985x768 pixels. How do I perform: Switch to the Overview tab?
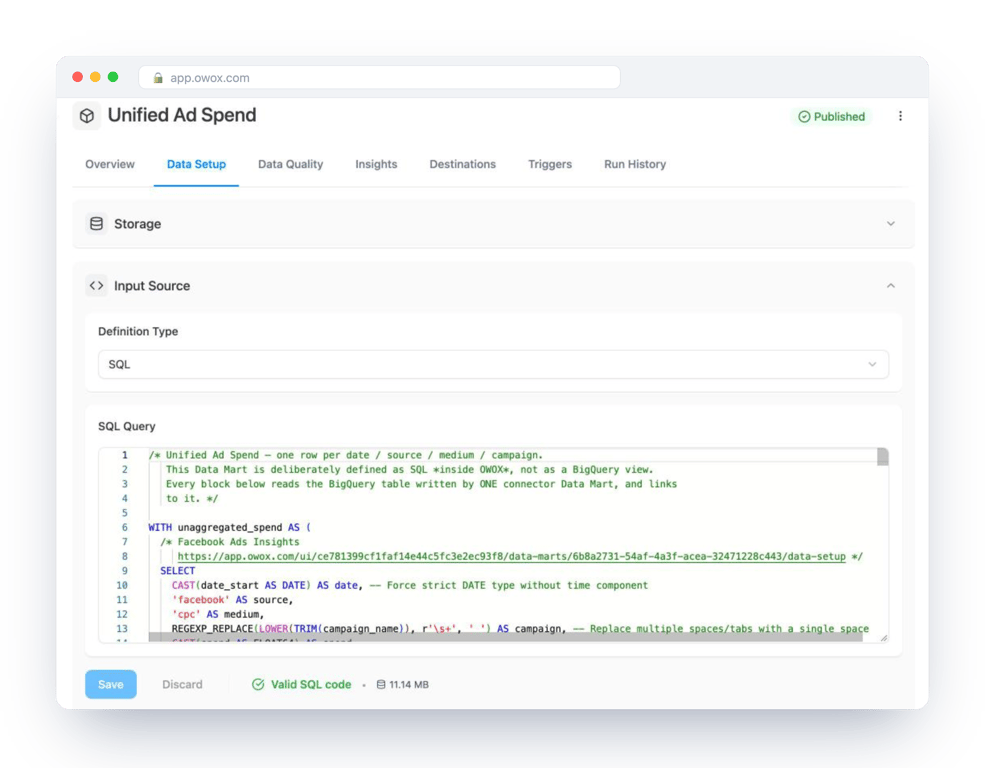(x=110, y=165)
